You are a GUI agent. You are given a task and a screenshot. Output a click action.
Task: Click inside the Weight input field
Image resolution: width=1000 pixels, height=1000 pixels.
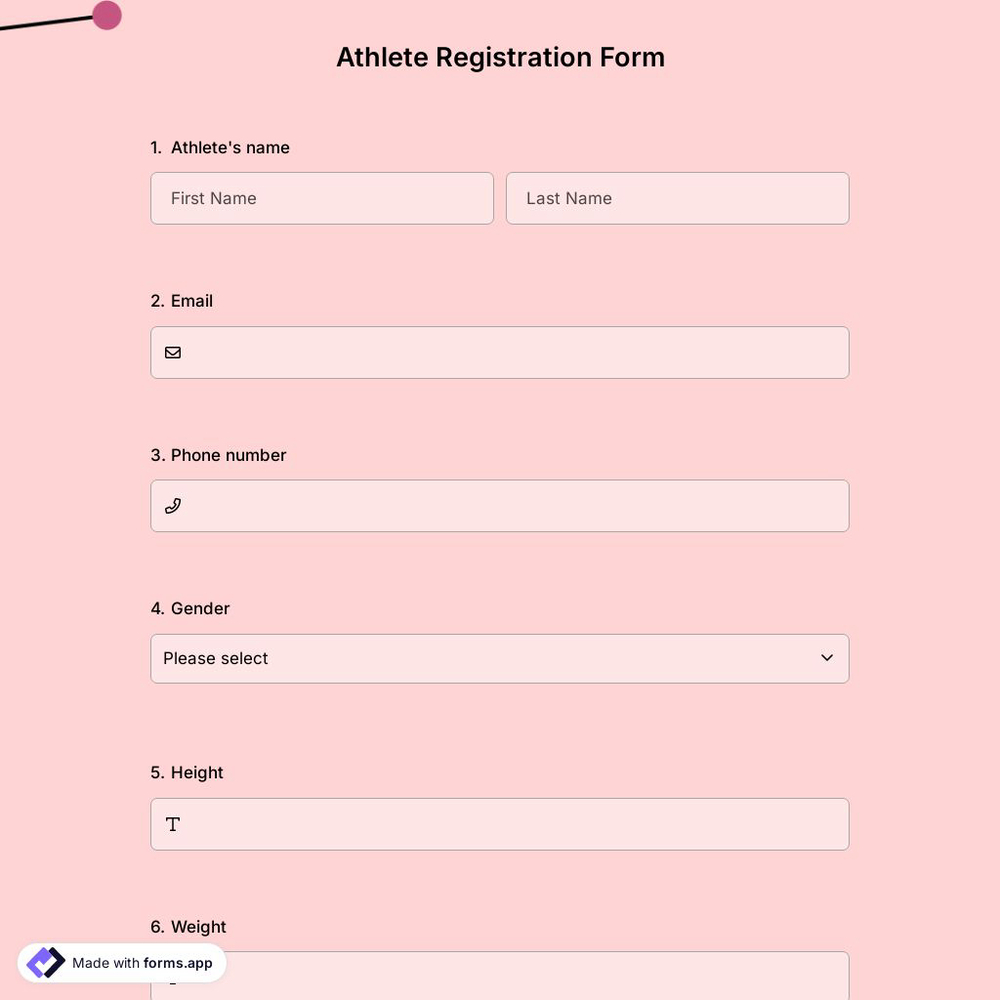pos(500,978)
